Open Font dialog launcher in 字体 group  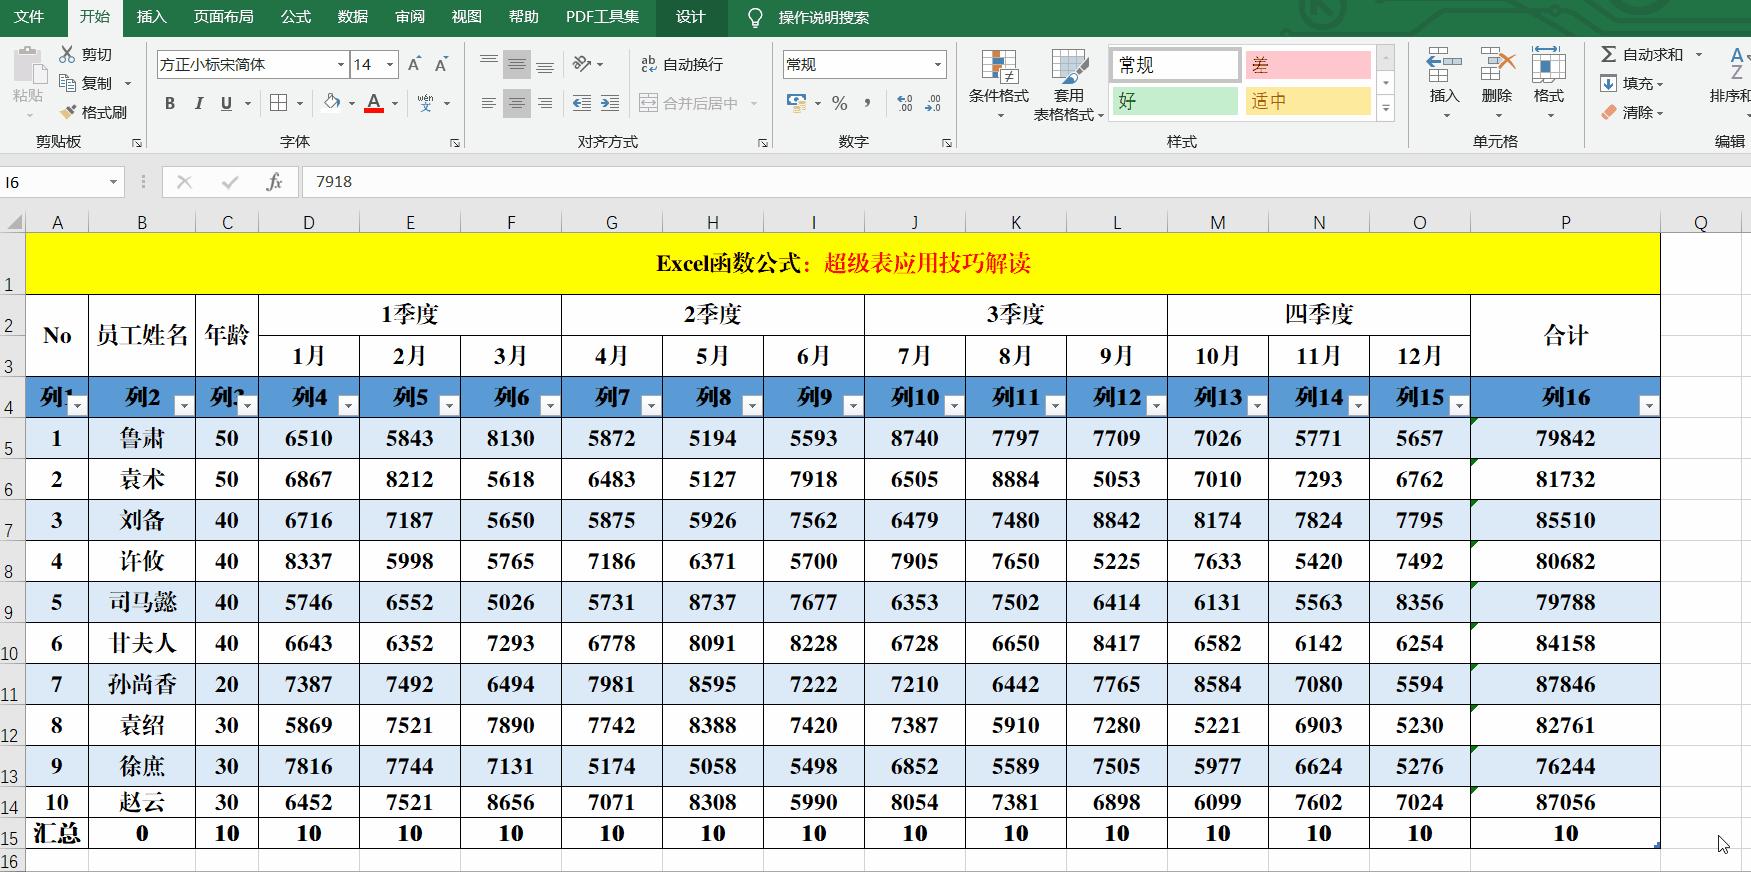pos(455,143)
